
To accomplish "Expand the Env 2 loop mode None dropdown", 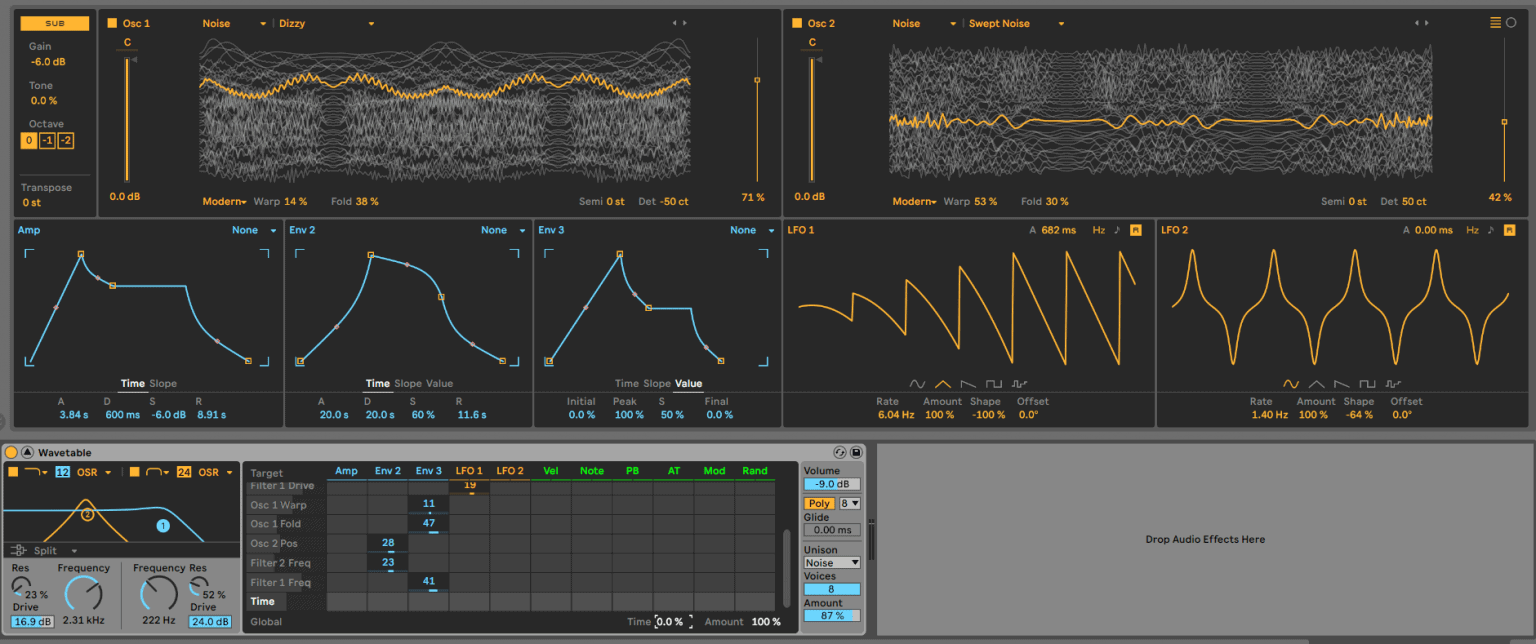I will (503, 229).
